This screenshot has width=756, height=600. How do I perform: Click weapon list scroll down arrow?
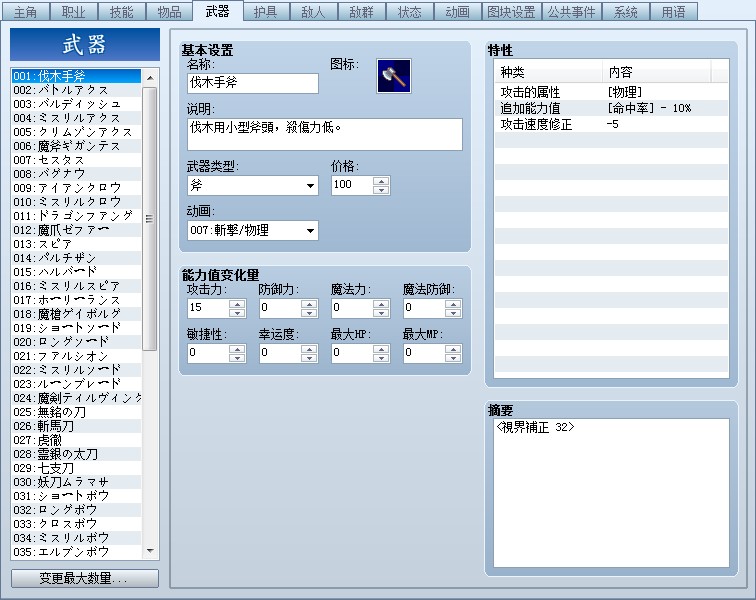click(x=150, y=551)
